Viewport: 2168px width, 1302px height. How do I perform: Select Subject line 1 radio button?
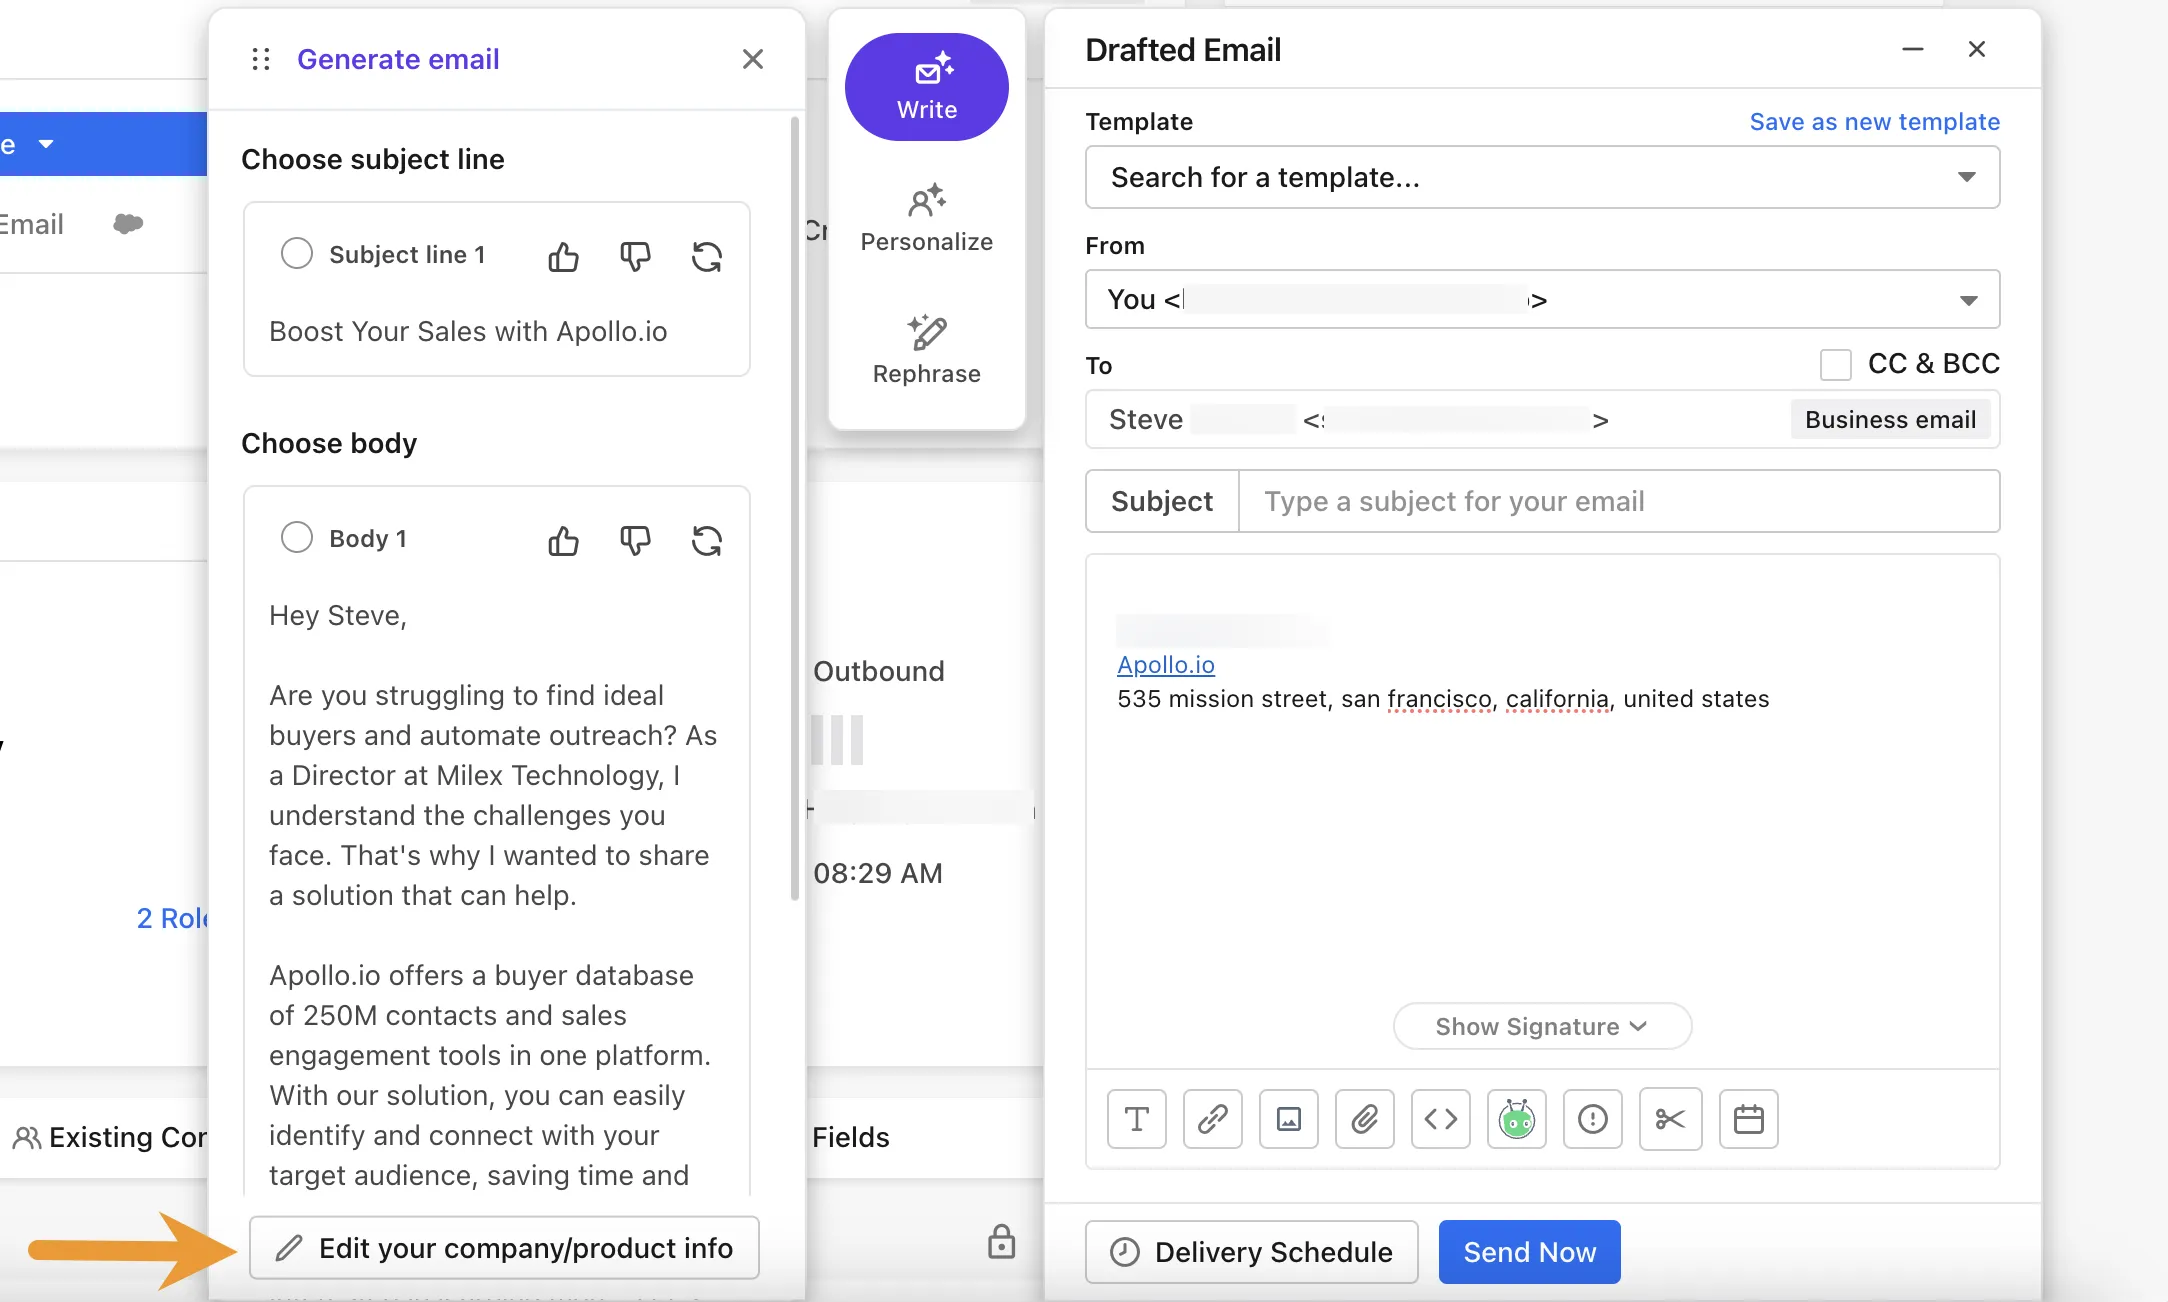coord(294,254)
